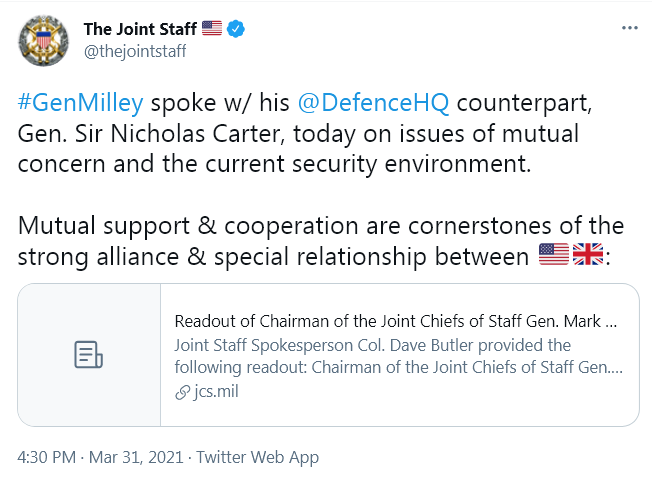652x479 pixels.
Task: Open the tweet's more options menu
Action: coord(630,28)
